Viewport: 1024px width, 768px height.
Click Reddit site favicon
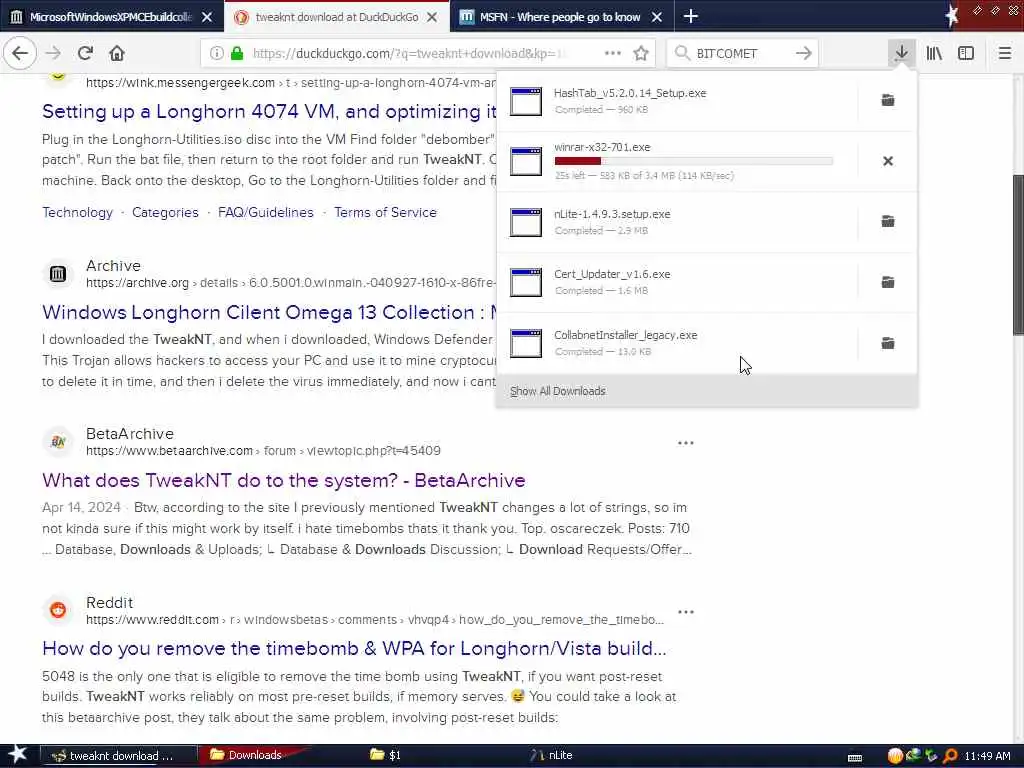click(x=57, y=610)
